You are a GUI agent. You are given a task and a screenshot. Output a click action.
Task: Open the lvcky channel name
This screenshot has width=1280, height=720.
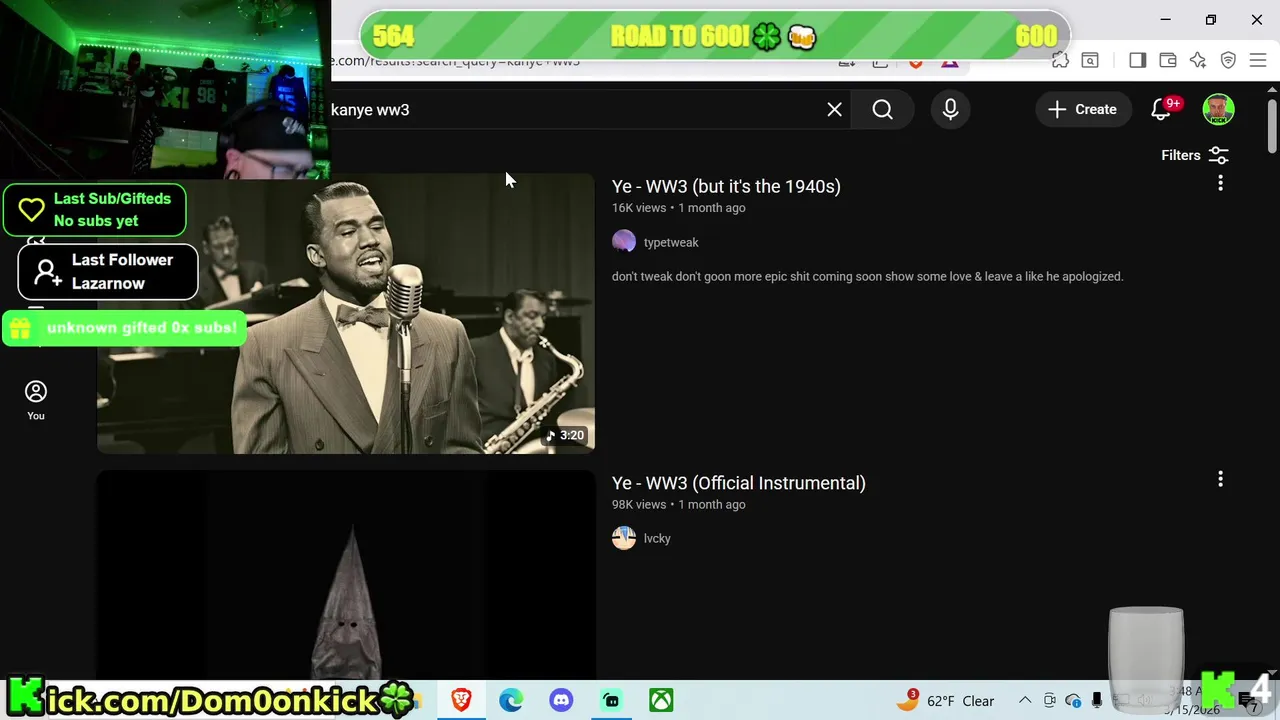coord(657,538)
